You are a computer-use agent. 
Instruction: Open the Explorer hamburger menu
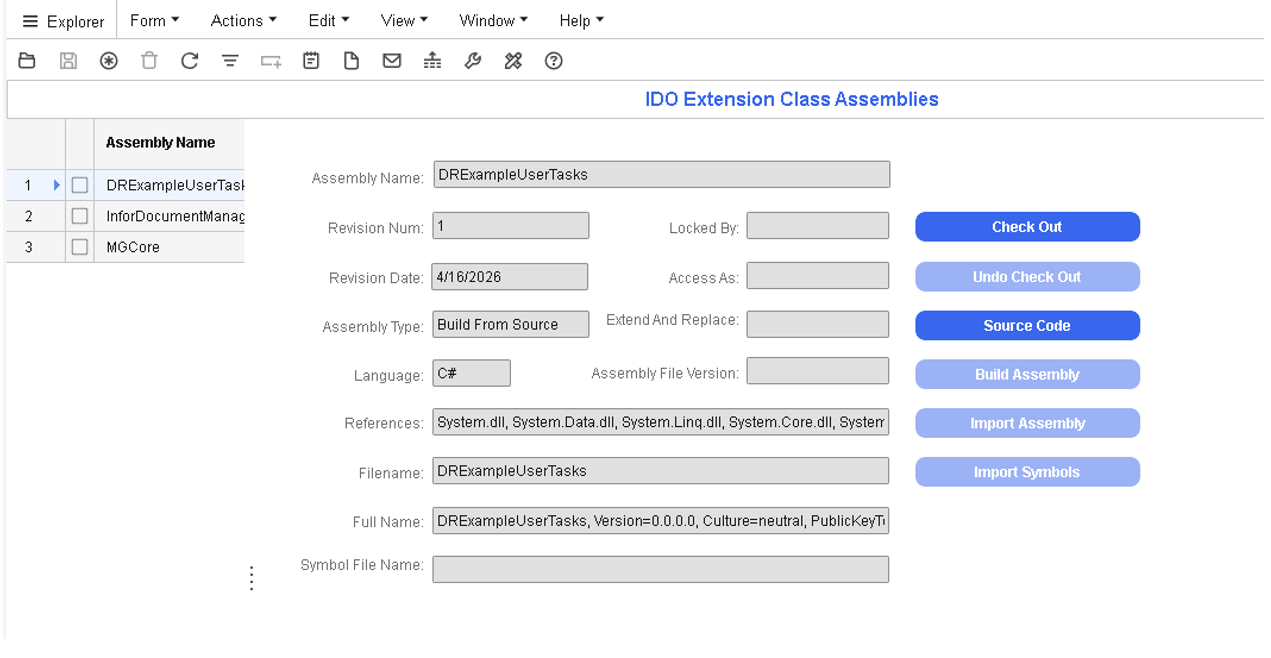click(x=30, y=21)
